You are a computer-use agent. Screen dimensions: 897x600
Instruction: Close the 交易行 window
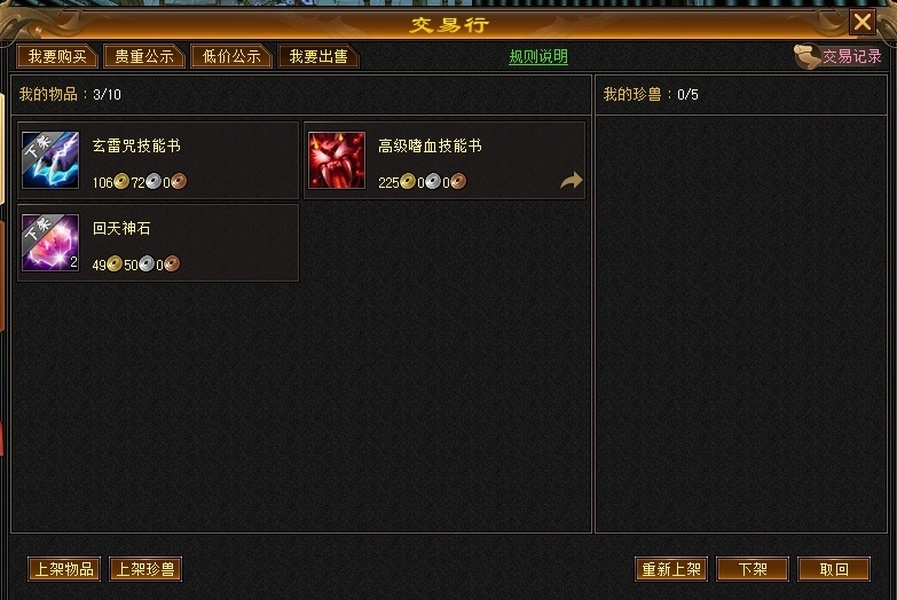click(x=862, y=22)
